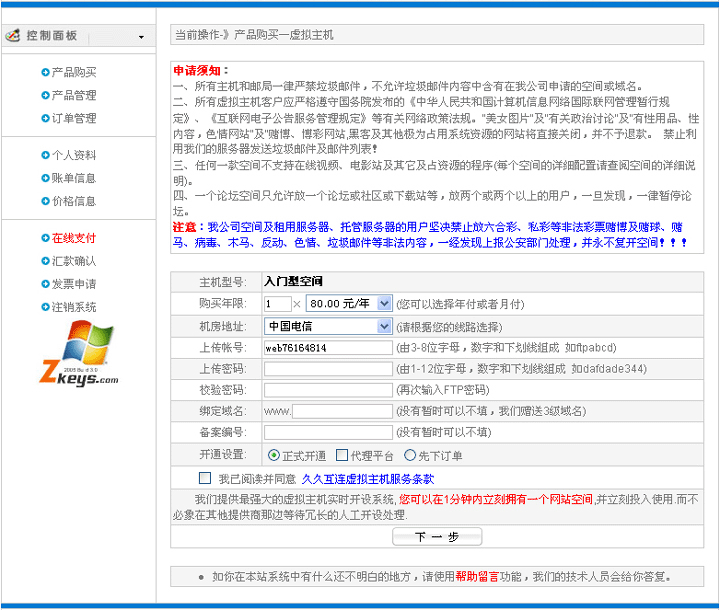
Task: Click the 控制面板 header icon
Action: click(x=13, y=36)
